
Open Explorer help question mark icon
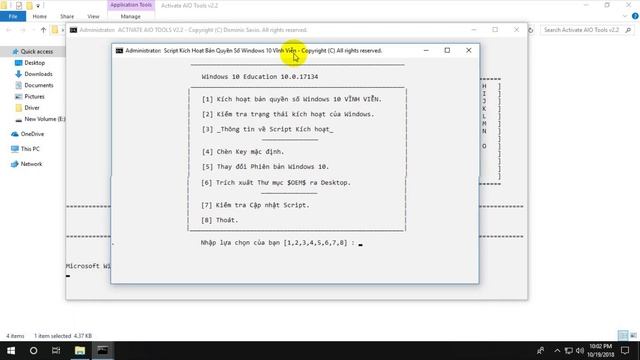tap(635, 16)
